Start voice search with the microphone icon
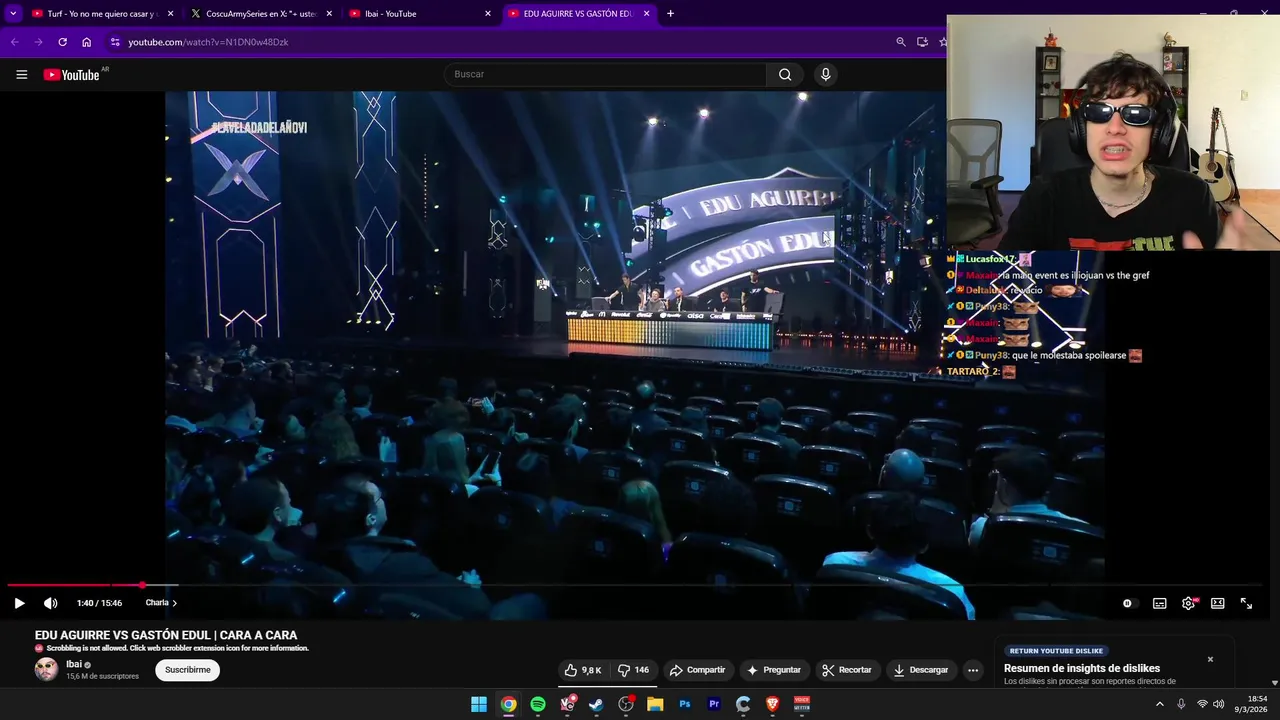The image size is (1280, 720). pos(825,74)
